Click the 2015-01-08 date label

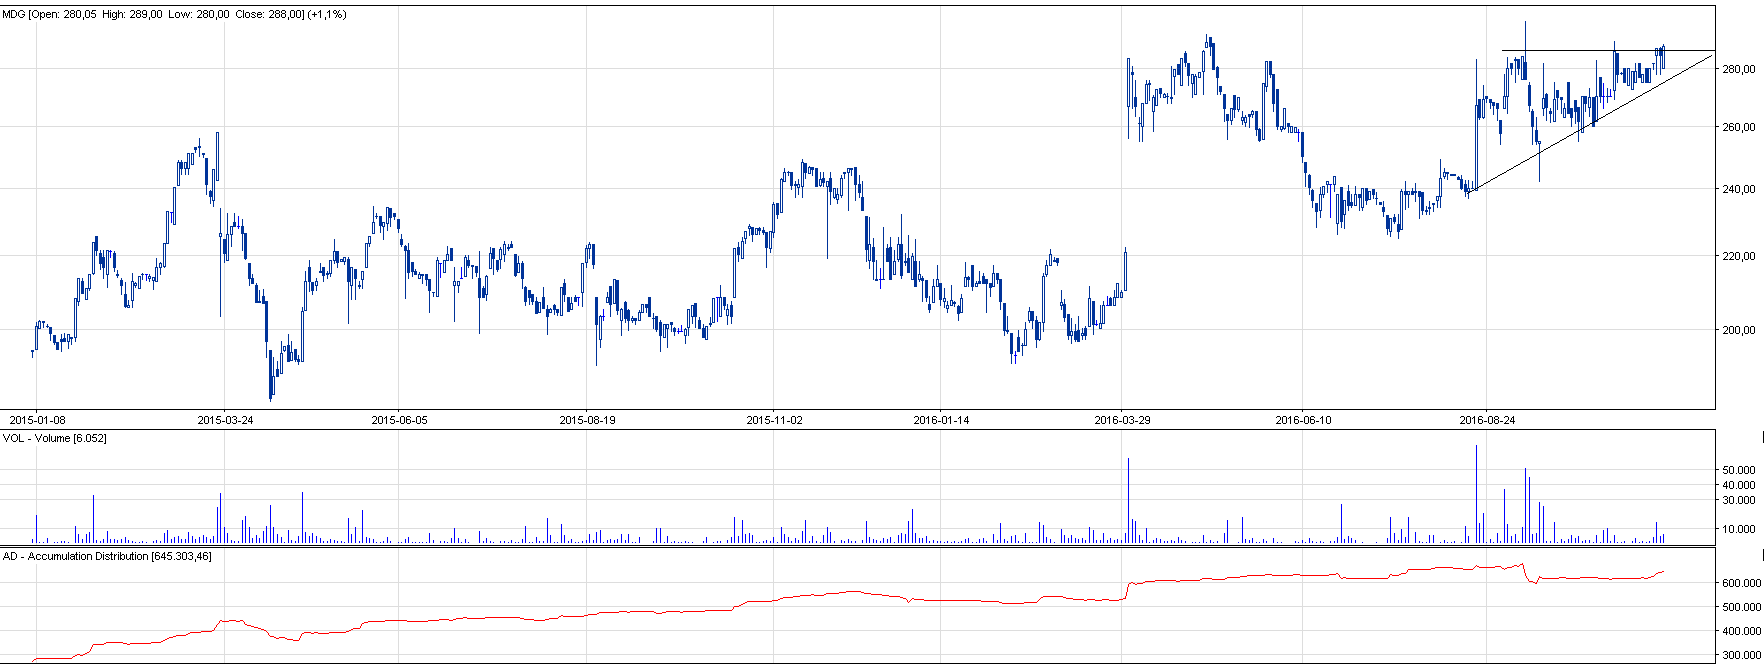coord(38,420)
